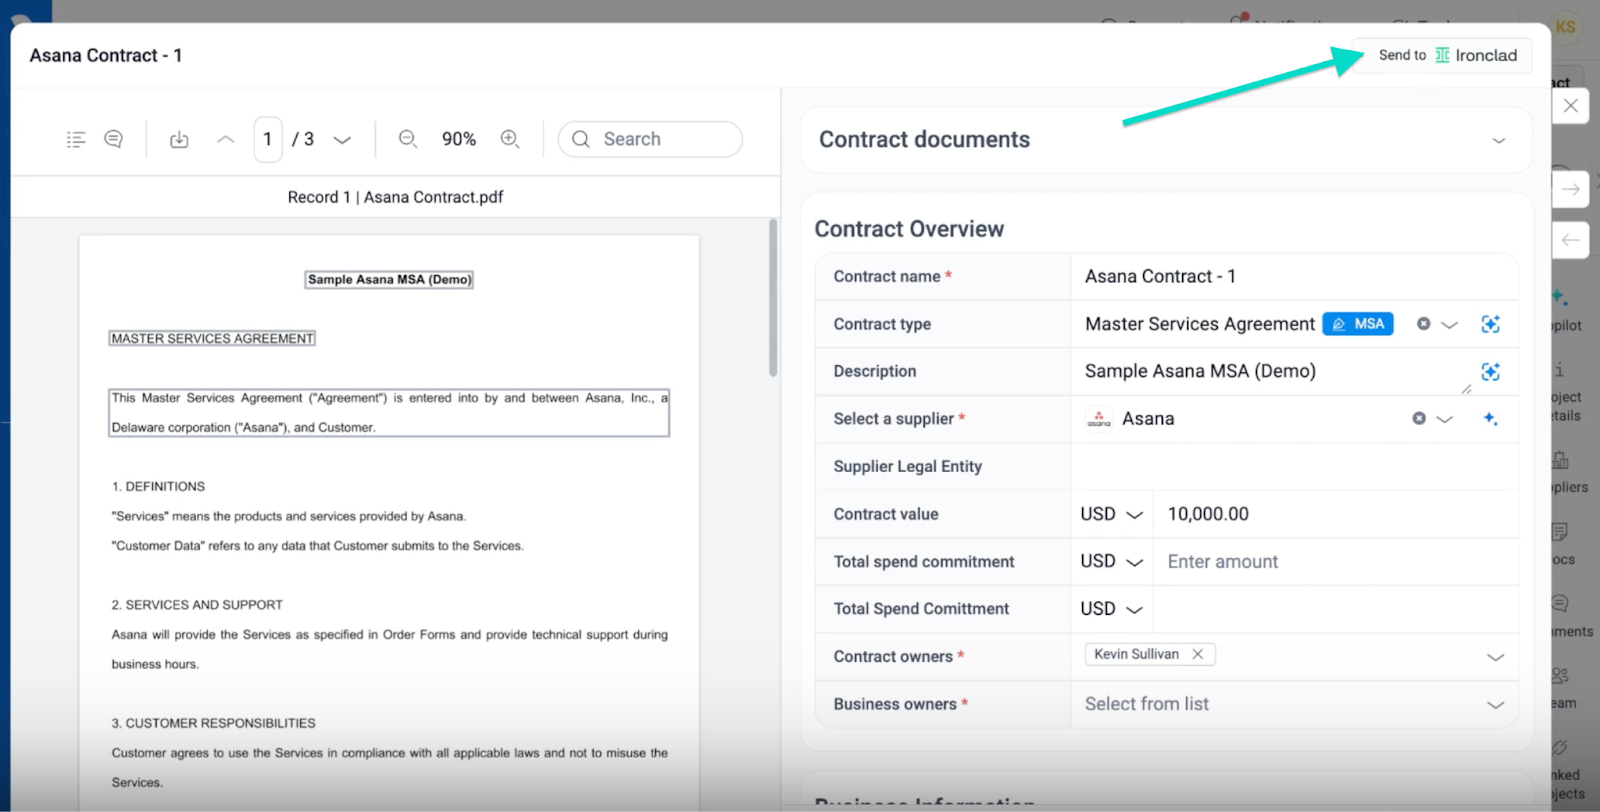Open the comments icon in PDF toolbar
1600x812 pixels.
(114, 140)
